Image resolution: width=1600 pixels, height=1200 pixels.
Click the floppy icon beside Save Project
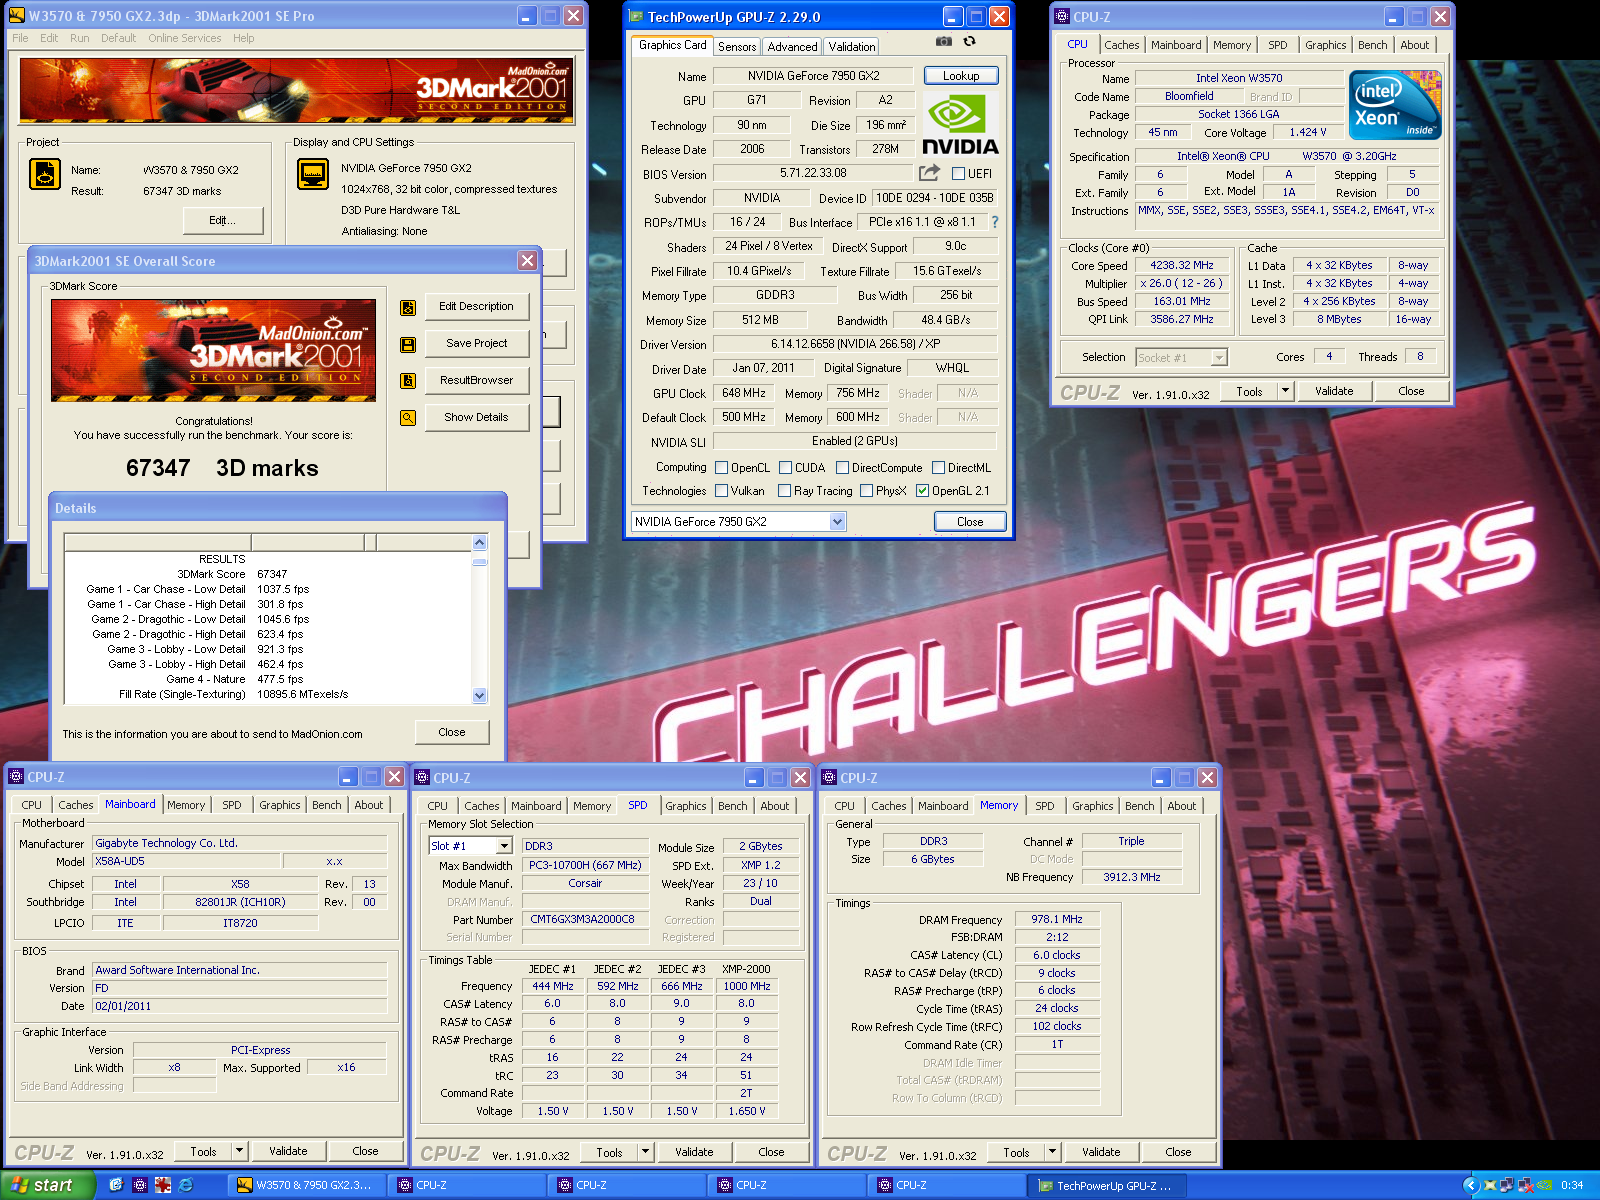tap(408, 344)
